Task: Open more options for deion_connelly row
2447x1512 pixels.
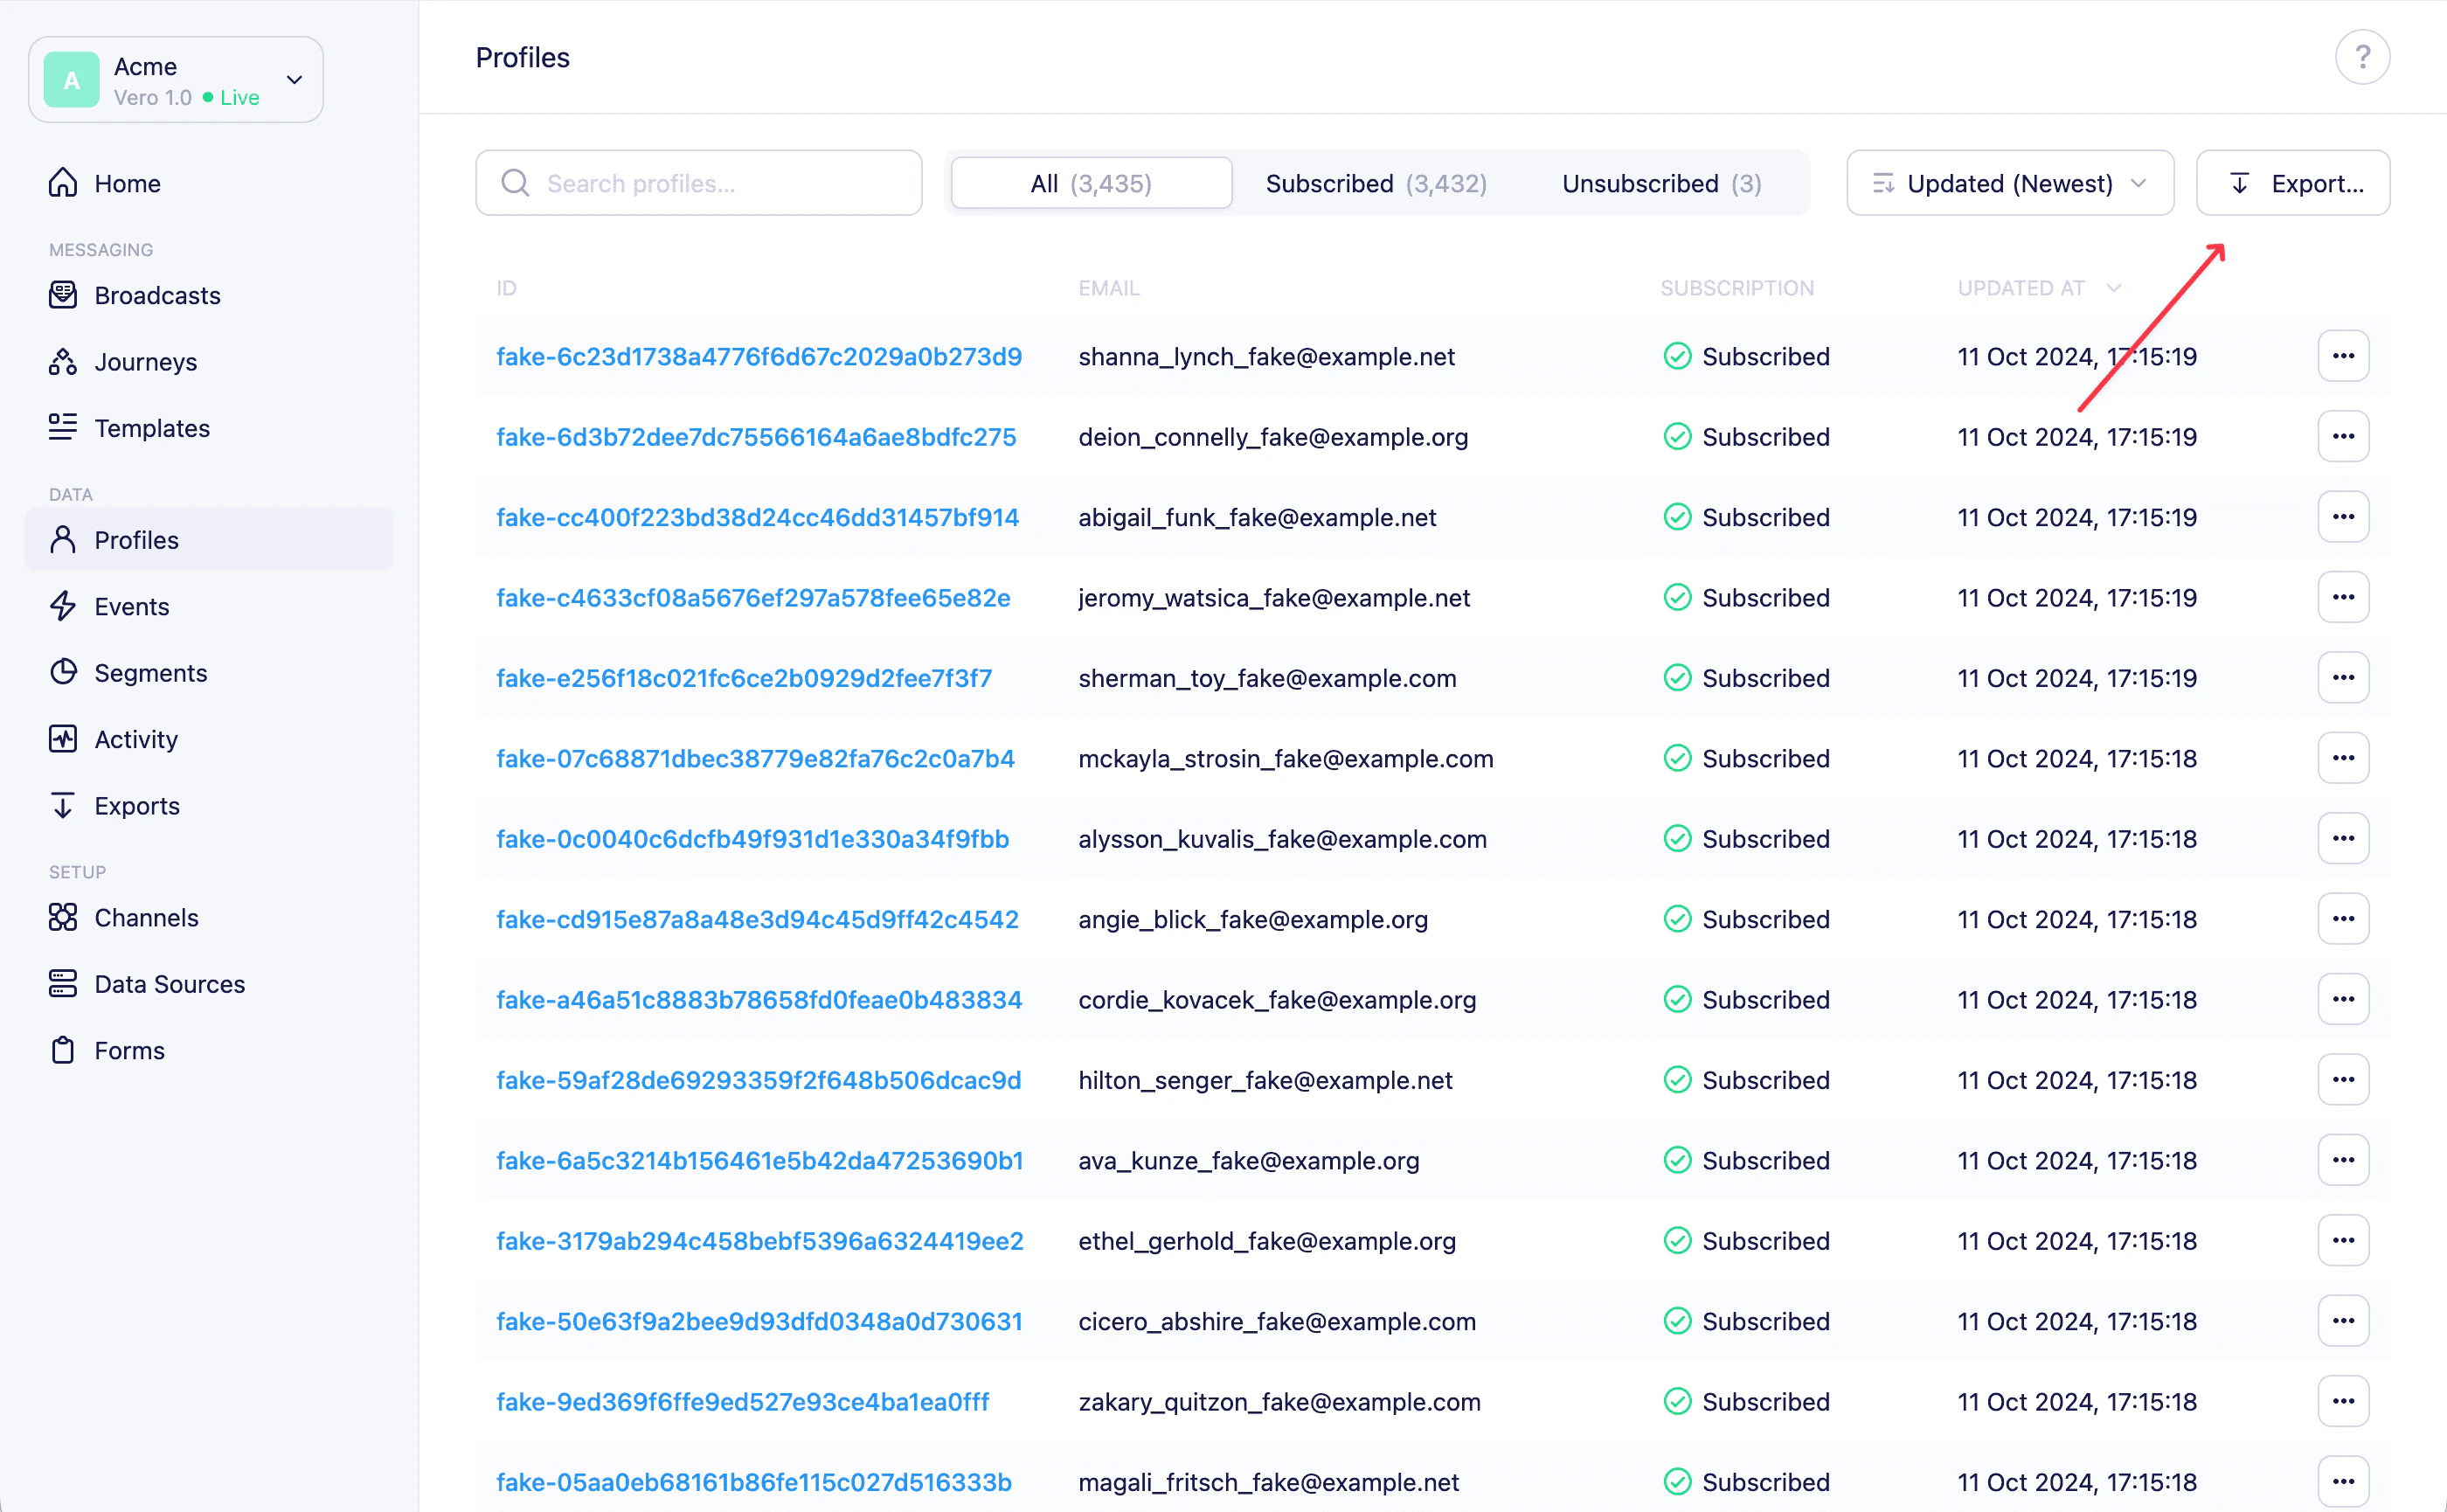Action: tap(2343, 436)
